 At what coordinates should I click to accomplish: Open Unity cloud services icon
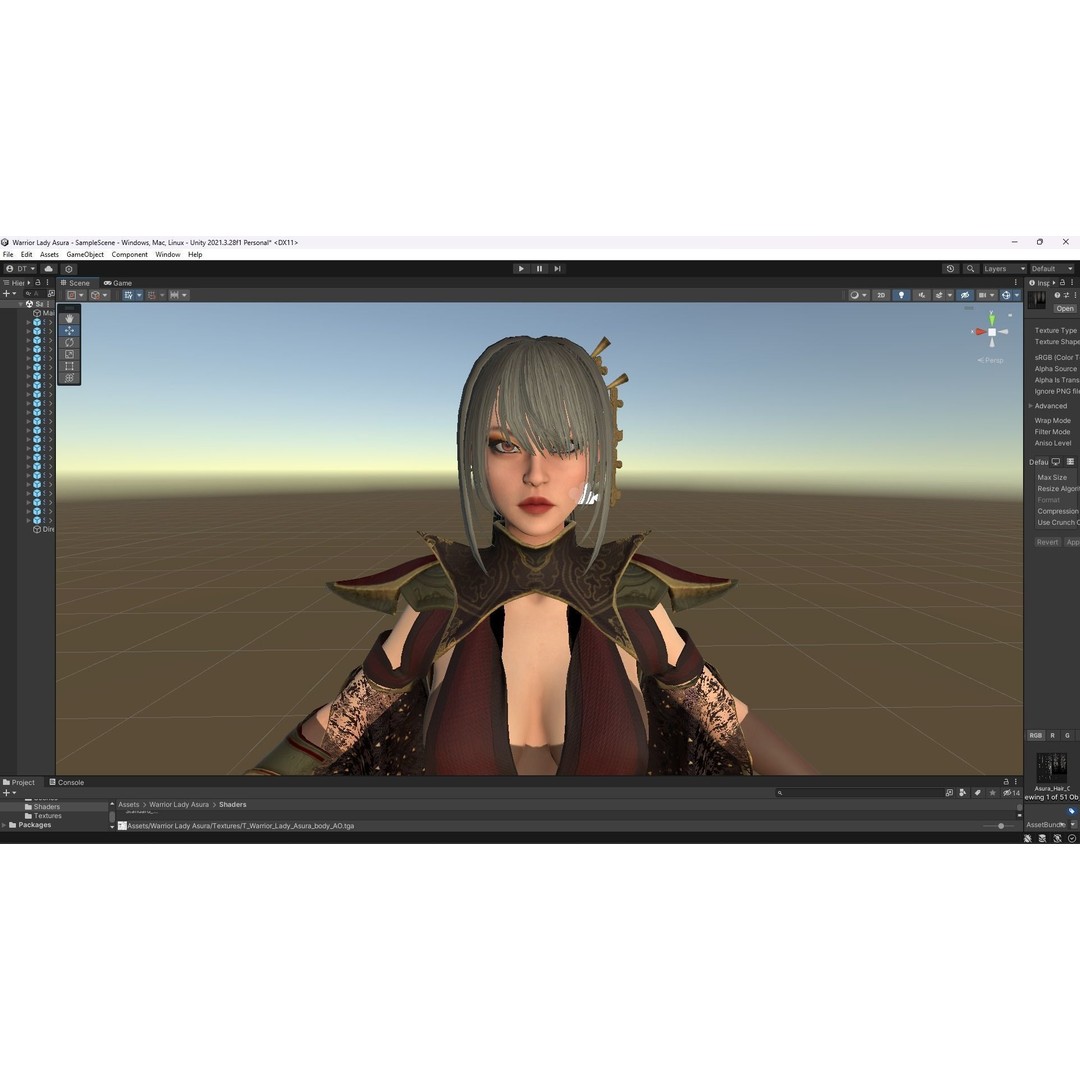coord(48,269)
